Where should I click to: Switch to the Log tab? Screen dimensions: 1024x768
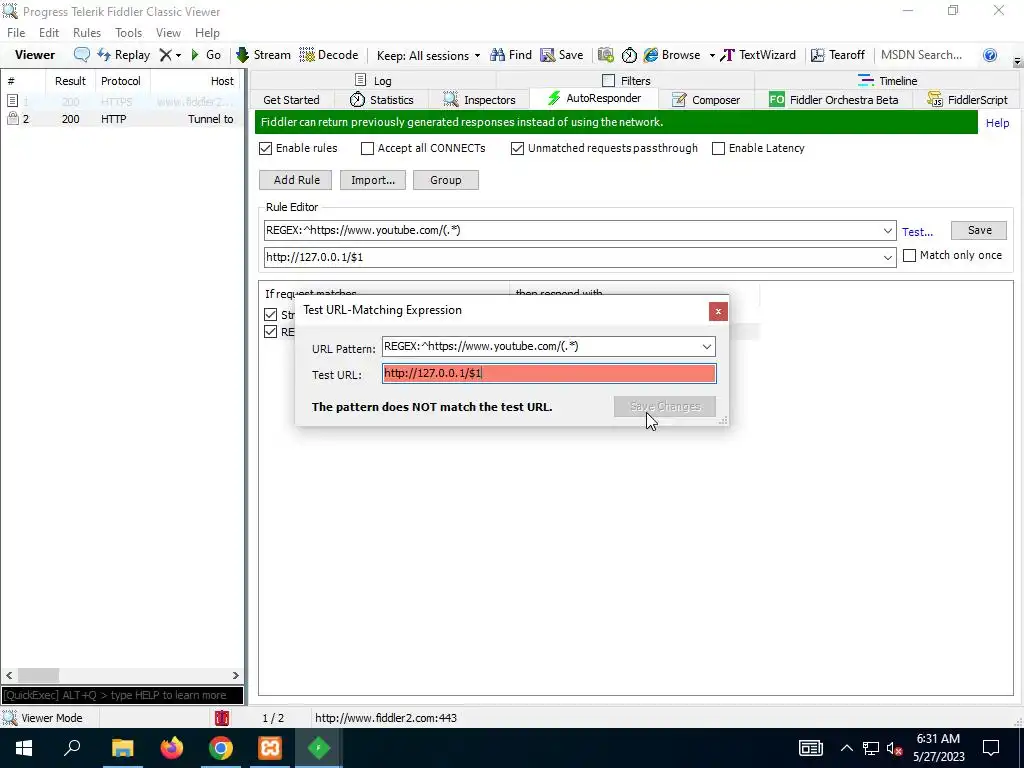coord(373,80)
